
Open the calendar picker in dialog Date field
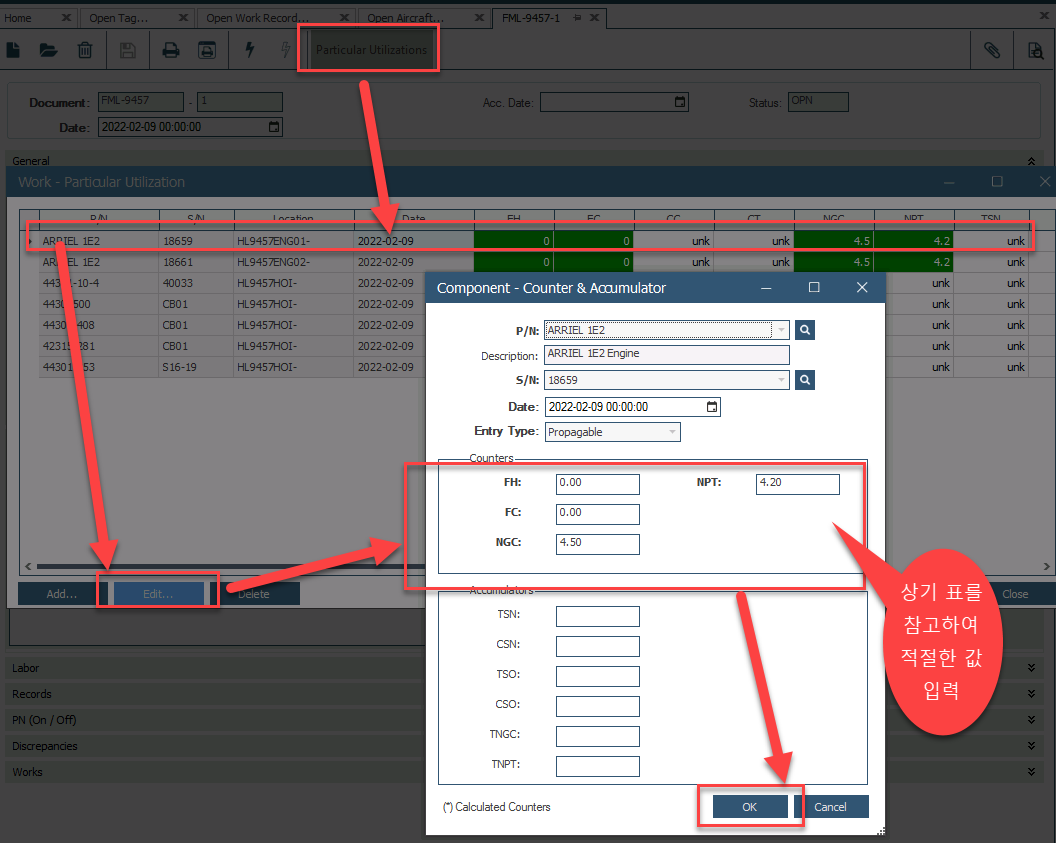(x=711, y=407)
